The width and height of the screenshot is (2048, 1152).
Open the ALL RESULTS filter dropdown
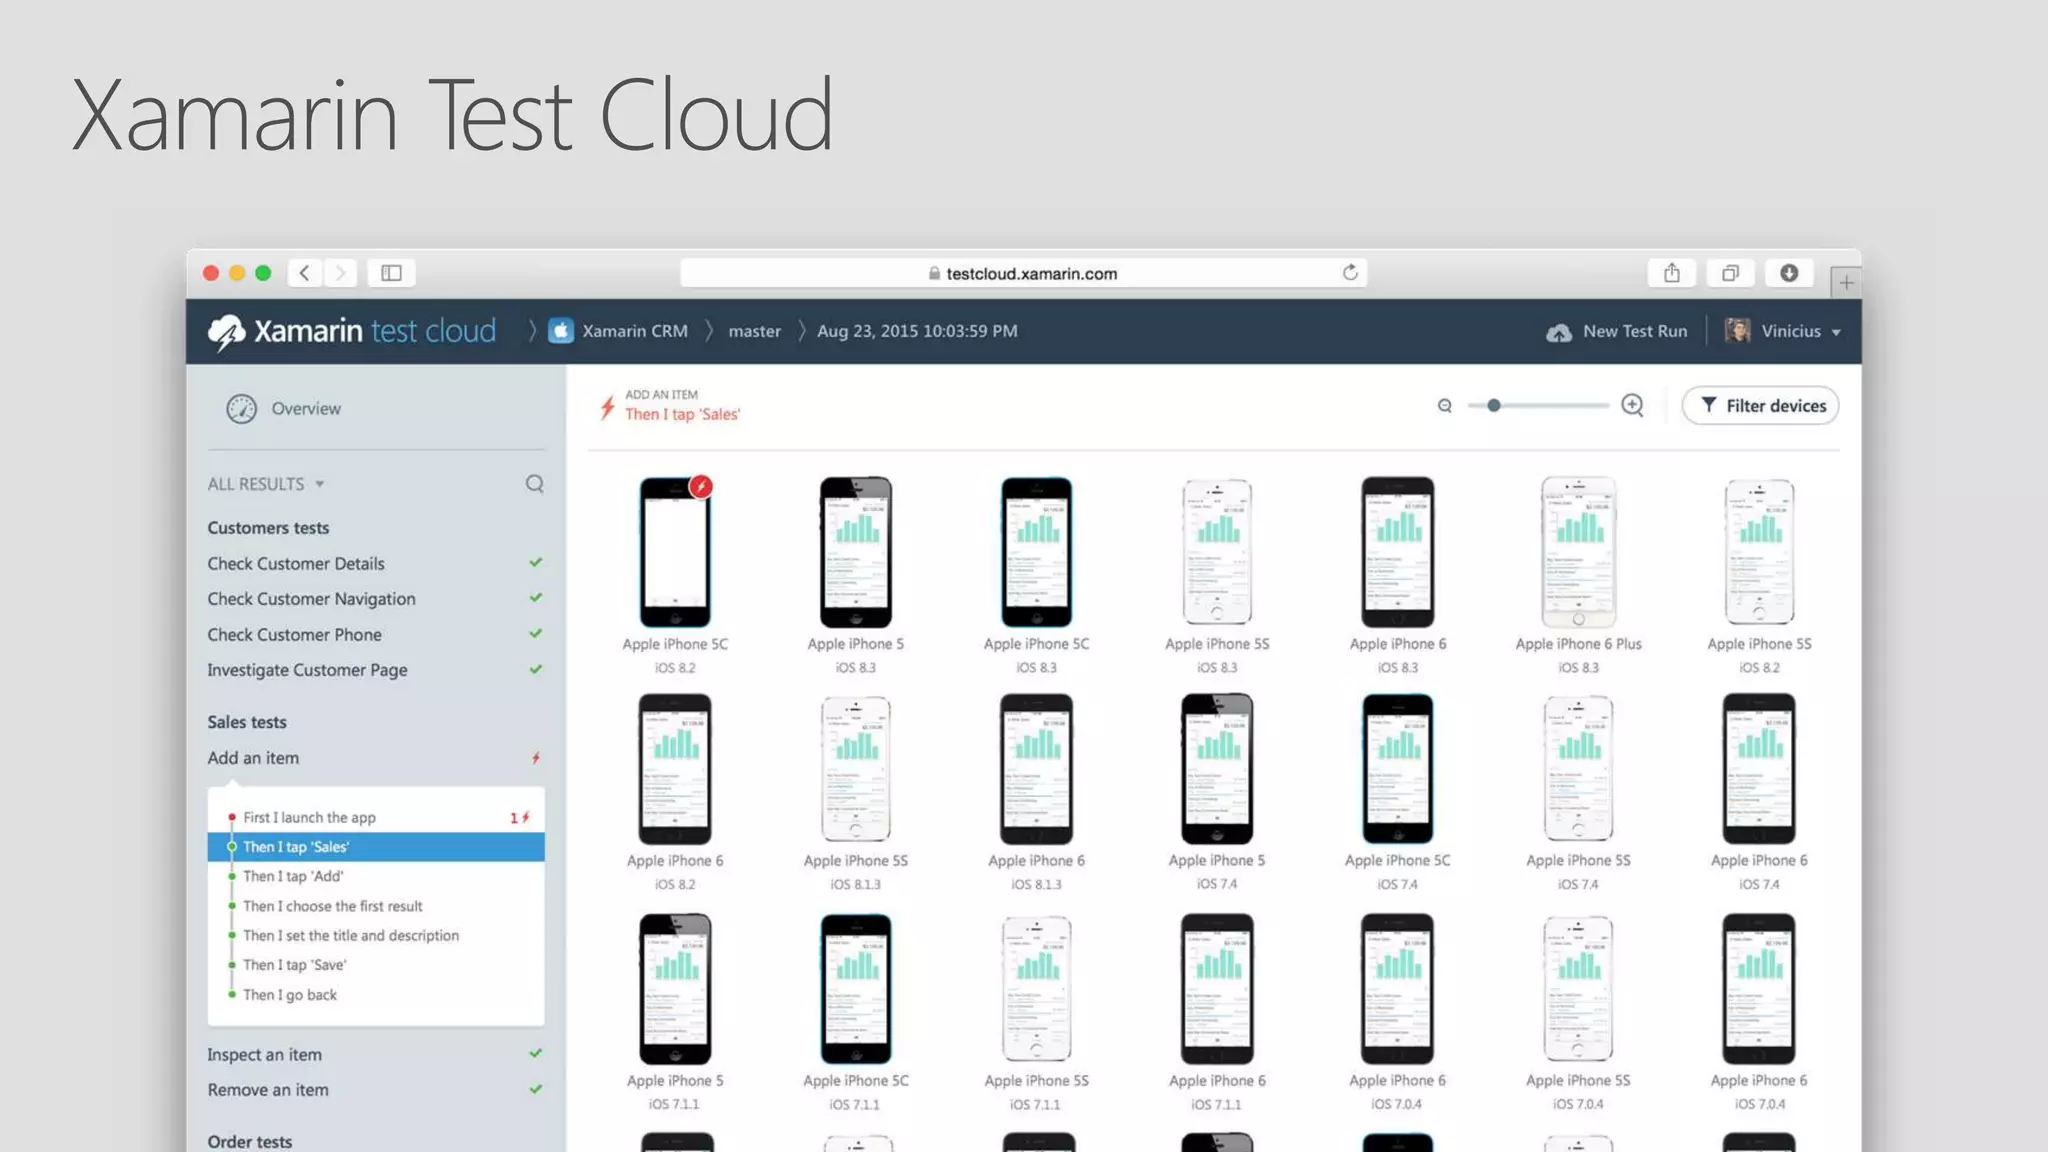click(265, 484)
